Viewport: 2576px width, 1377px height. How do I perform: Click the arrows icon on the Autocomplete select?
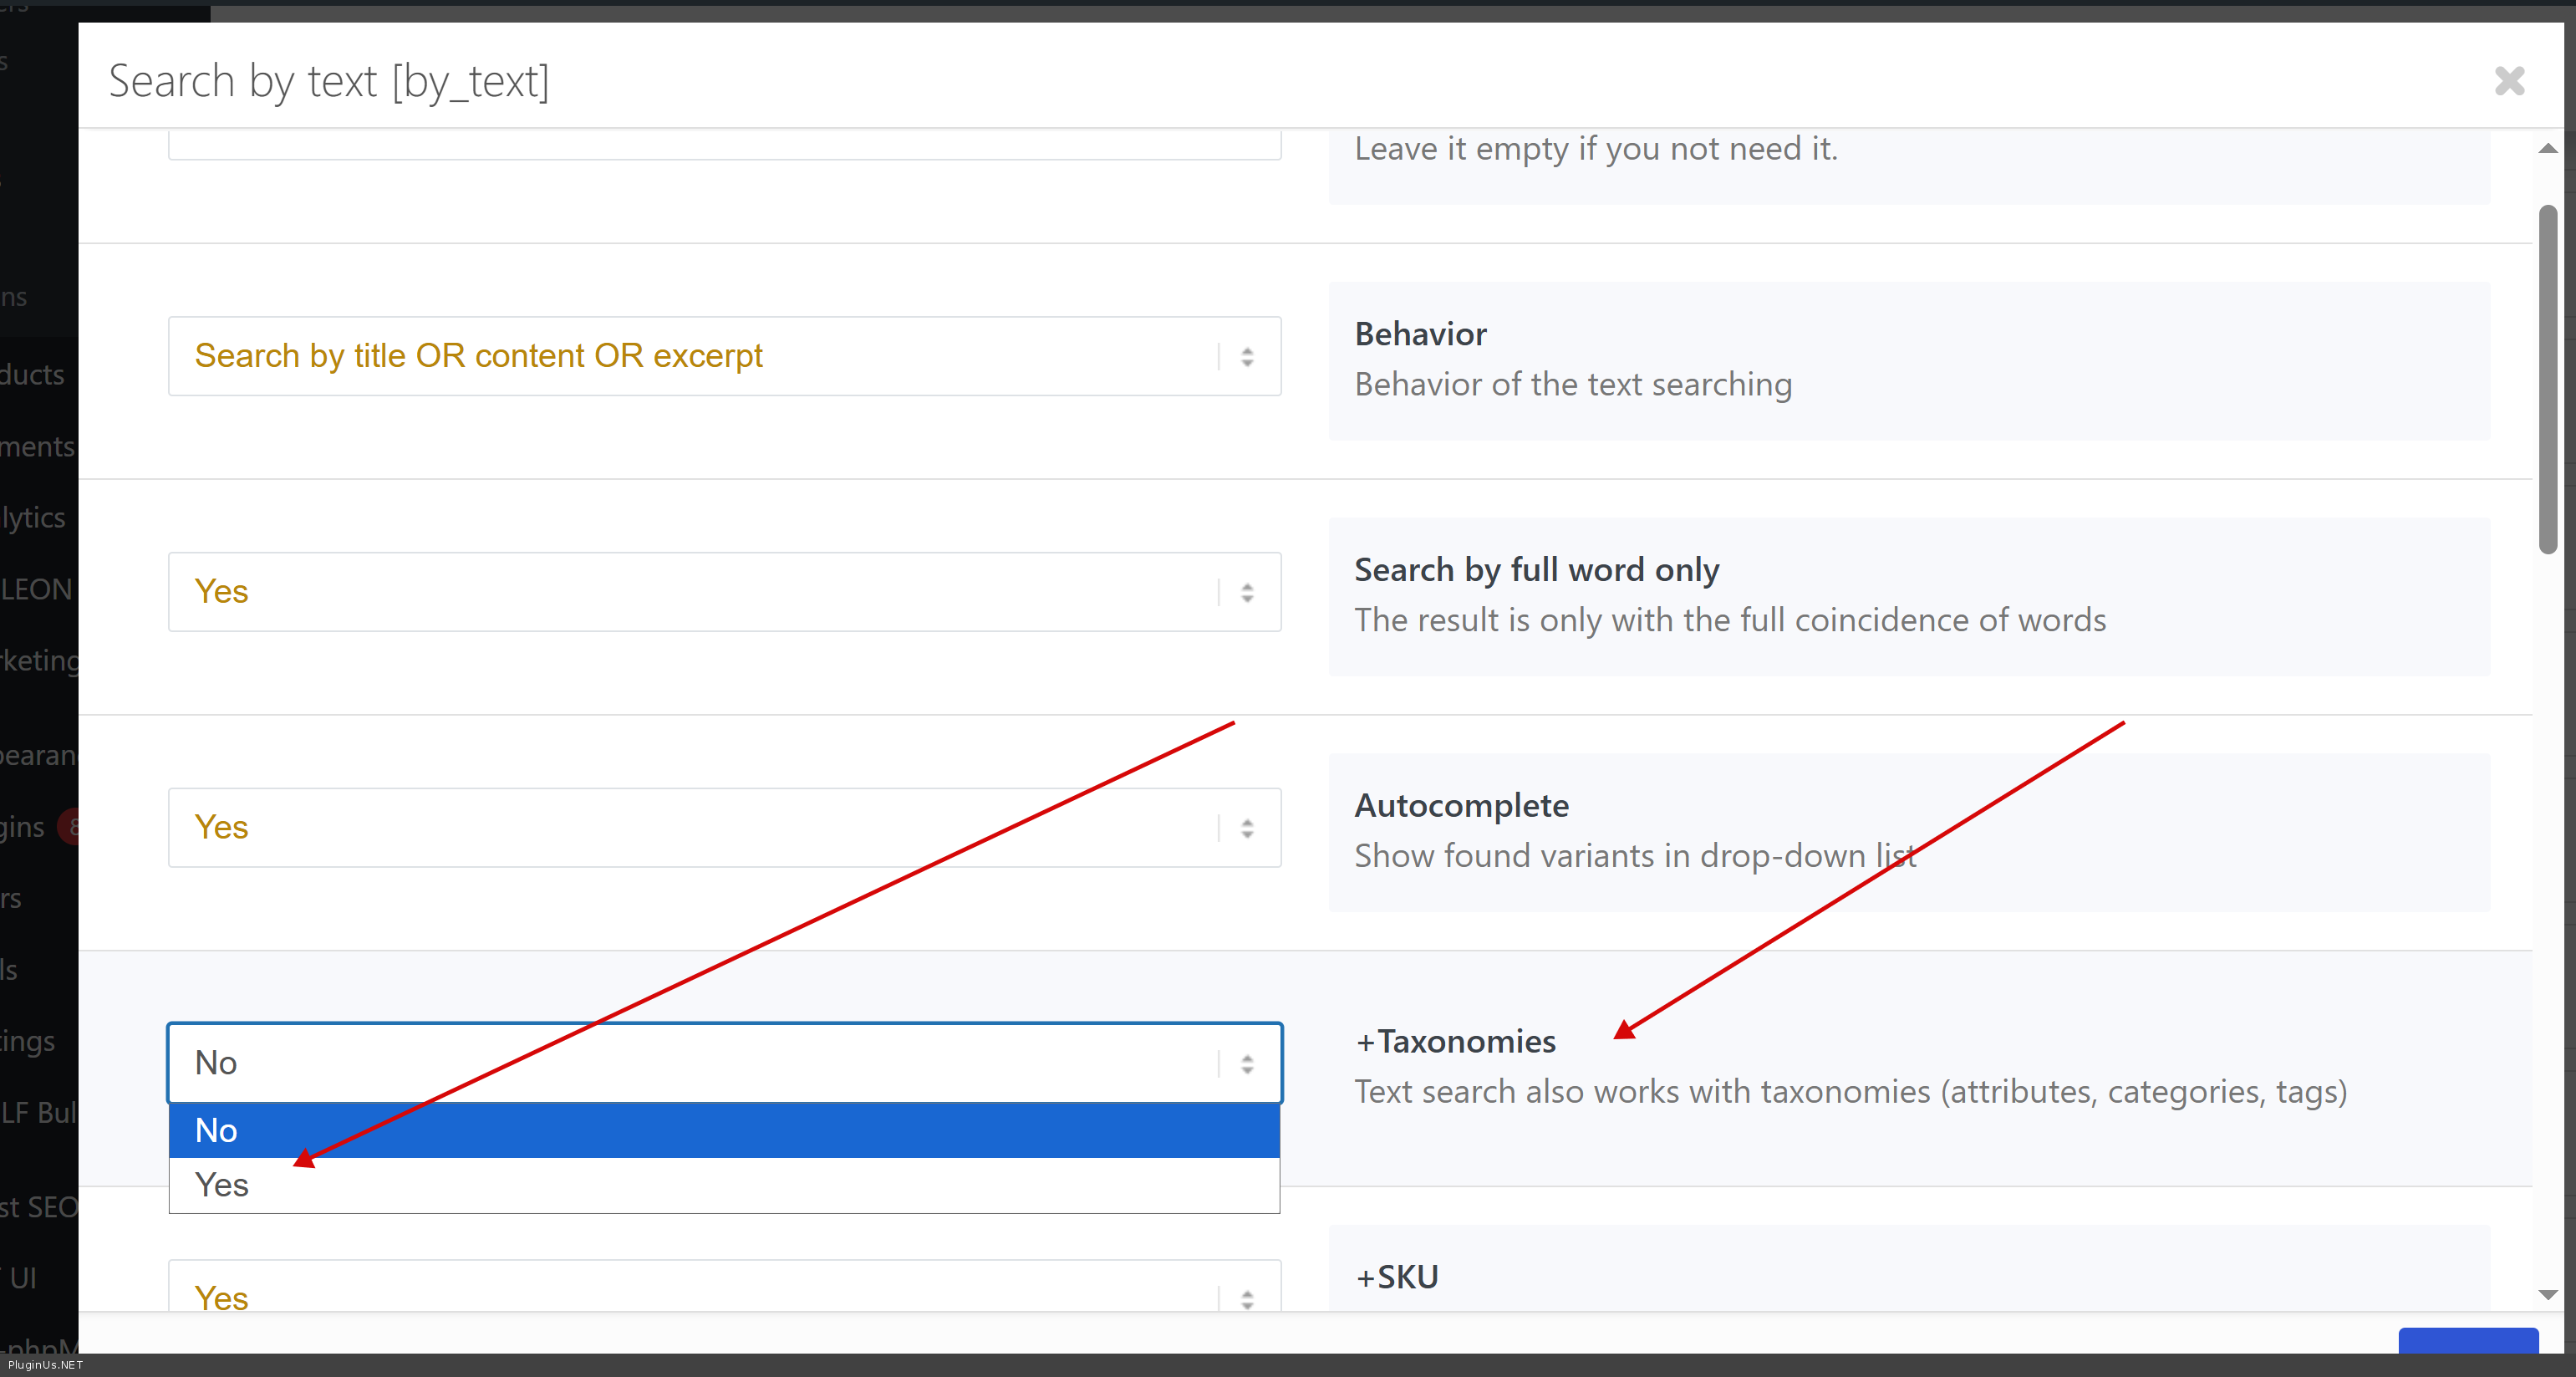click(1246, 828)
